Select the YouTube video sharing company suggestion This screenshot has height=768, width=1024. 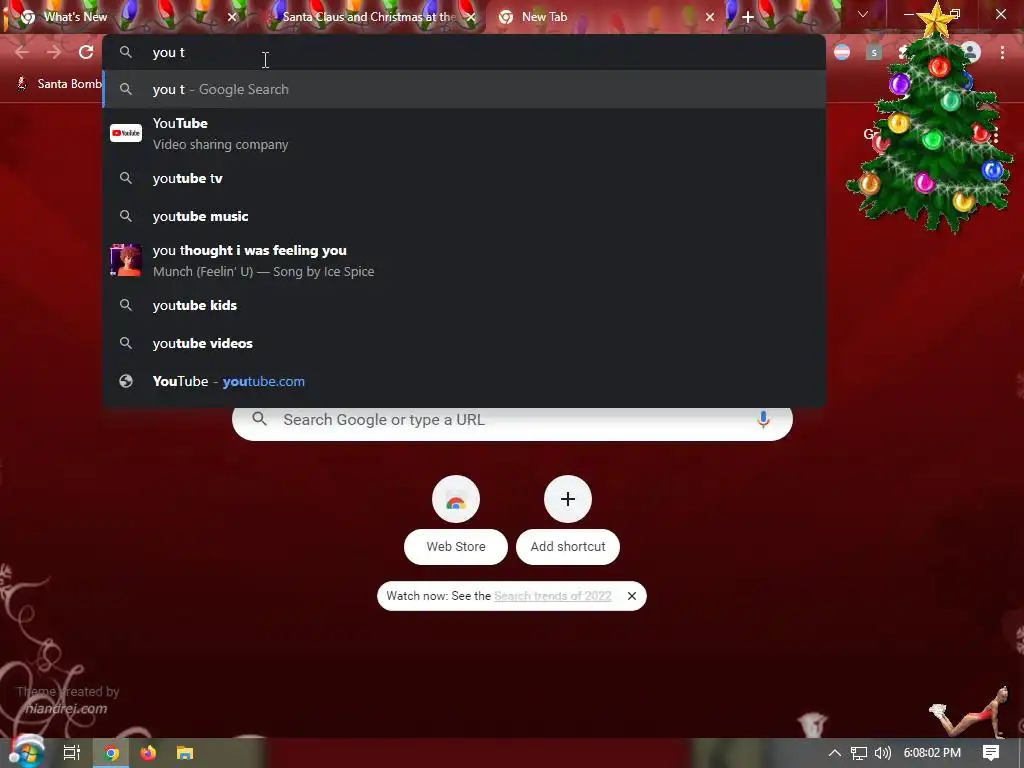(464, 133)
